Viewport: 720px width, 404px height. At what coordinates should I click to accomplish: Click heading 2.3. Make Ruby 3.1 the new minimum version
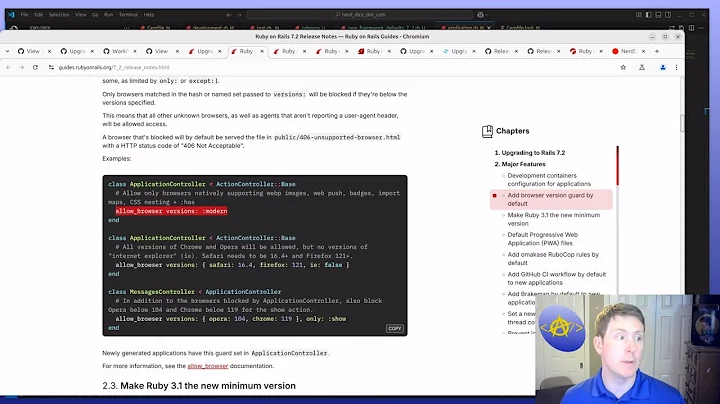[x=199, y=386]
